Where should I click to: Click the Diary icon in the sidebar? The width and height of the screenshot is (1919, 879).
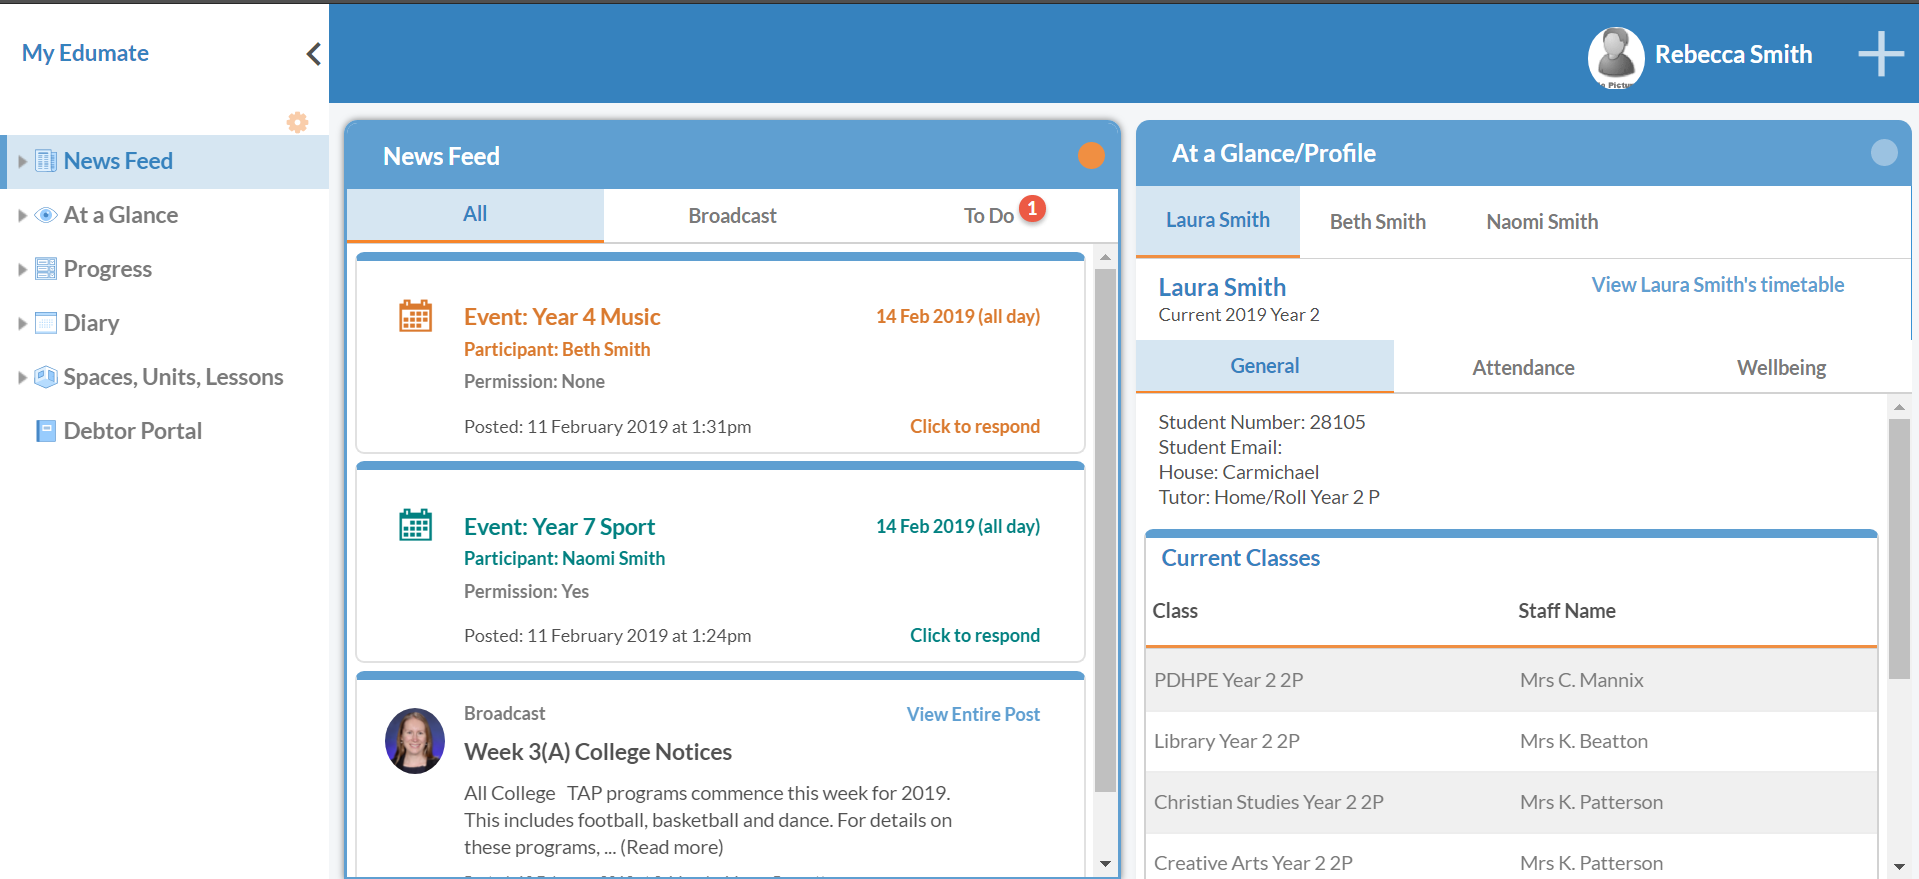tap(46, 323)
